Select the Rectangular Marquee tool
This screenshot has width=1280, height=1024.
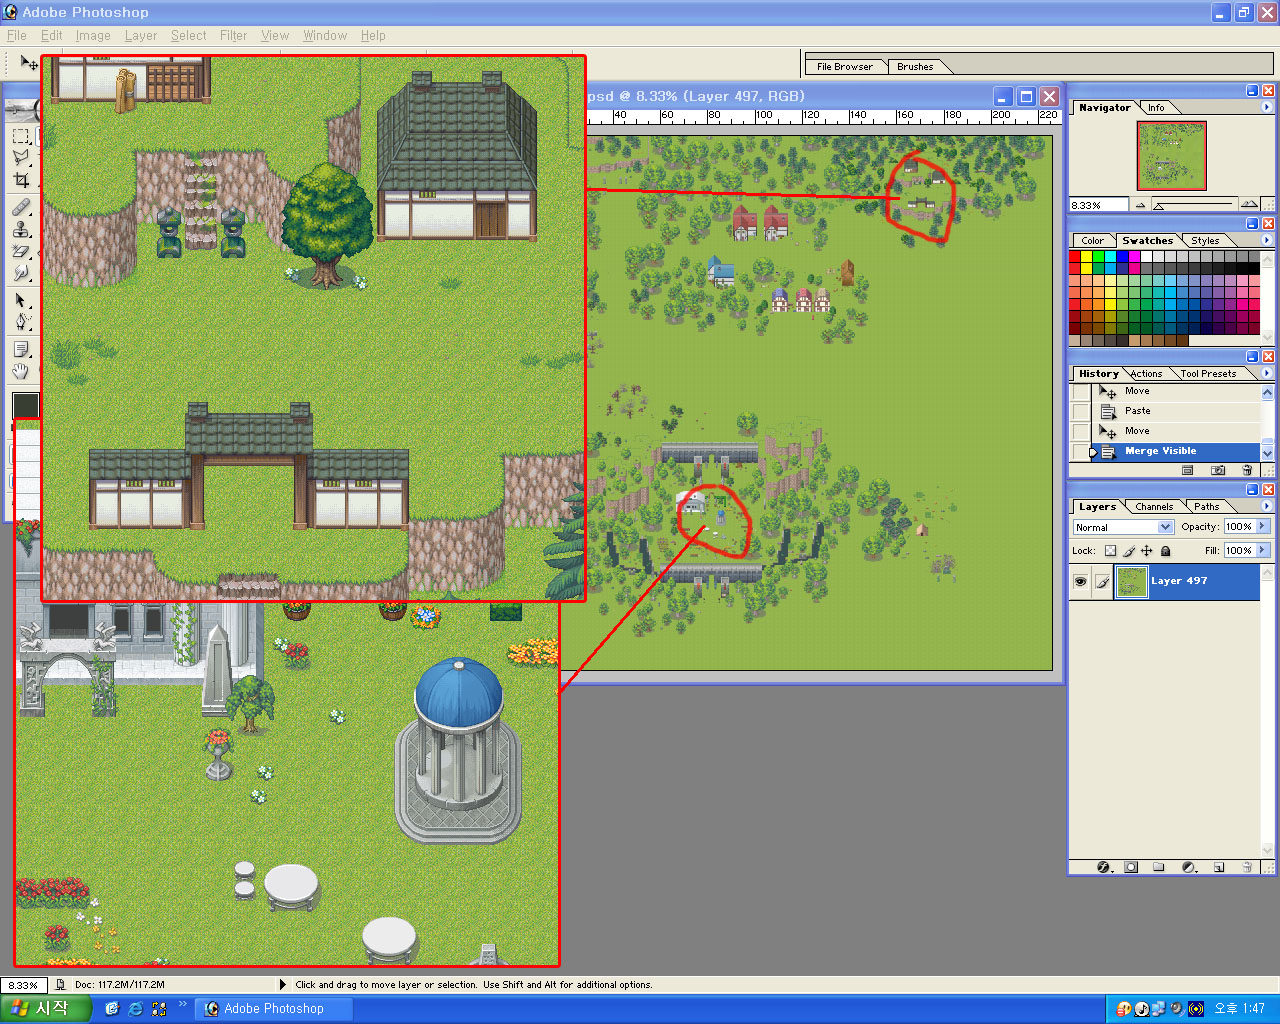coord(21,136)
